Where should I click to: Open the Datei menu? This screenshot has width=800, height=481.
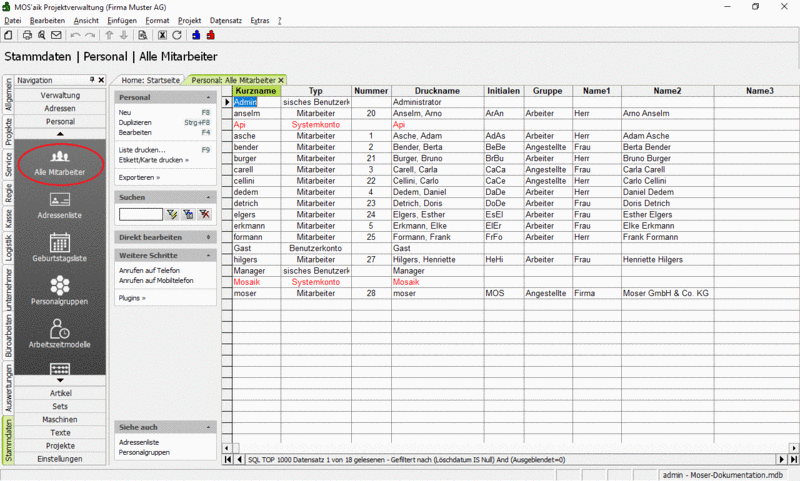coord(13,20)
